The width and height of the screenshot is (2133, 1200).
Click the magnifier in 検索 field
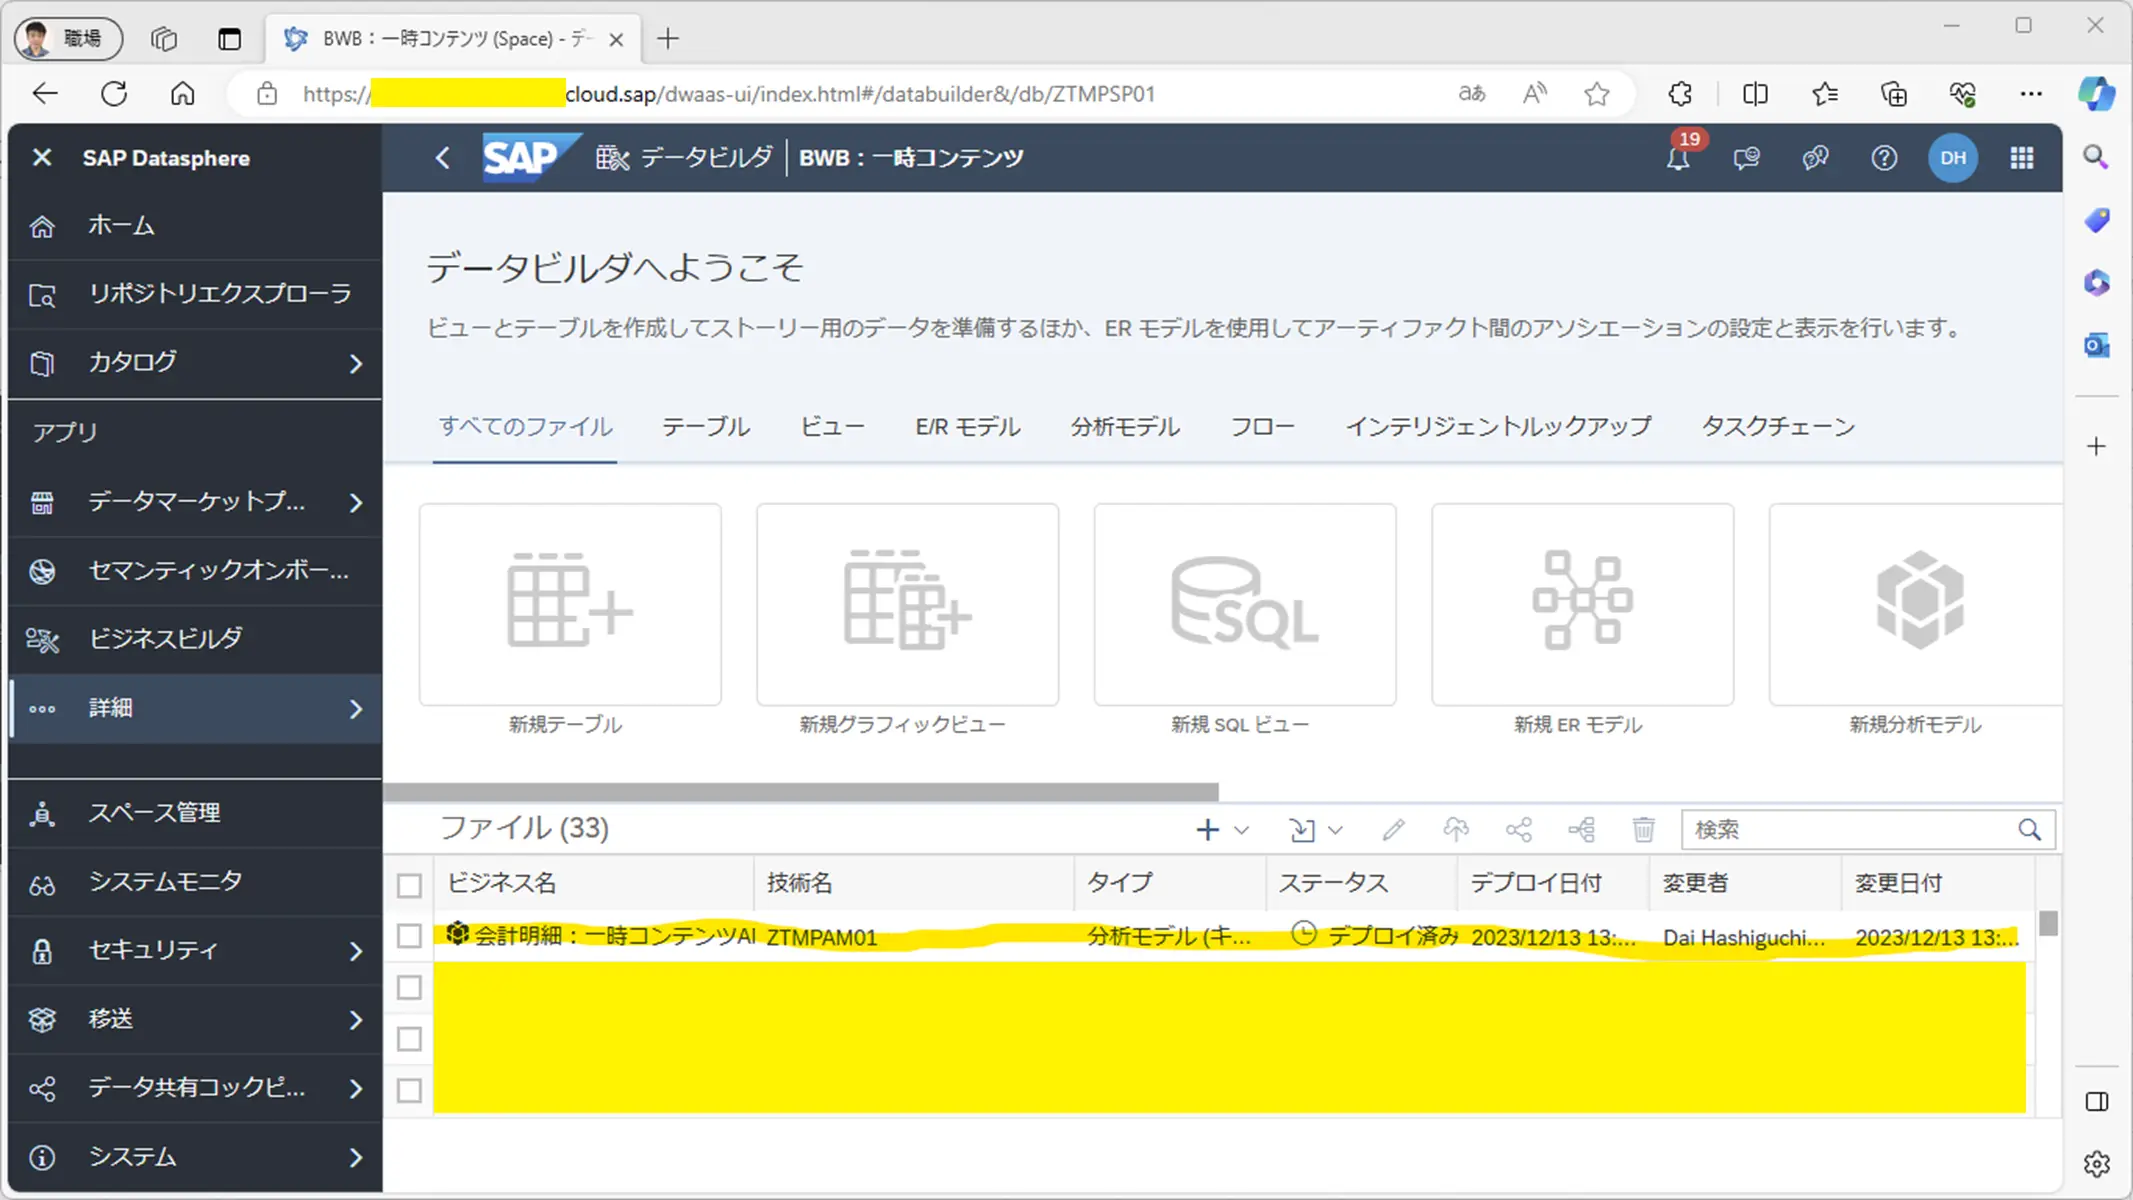coord(2029,830)
